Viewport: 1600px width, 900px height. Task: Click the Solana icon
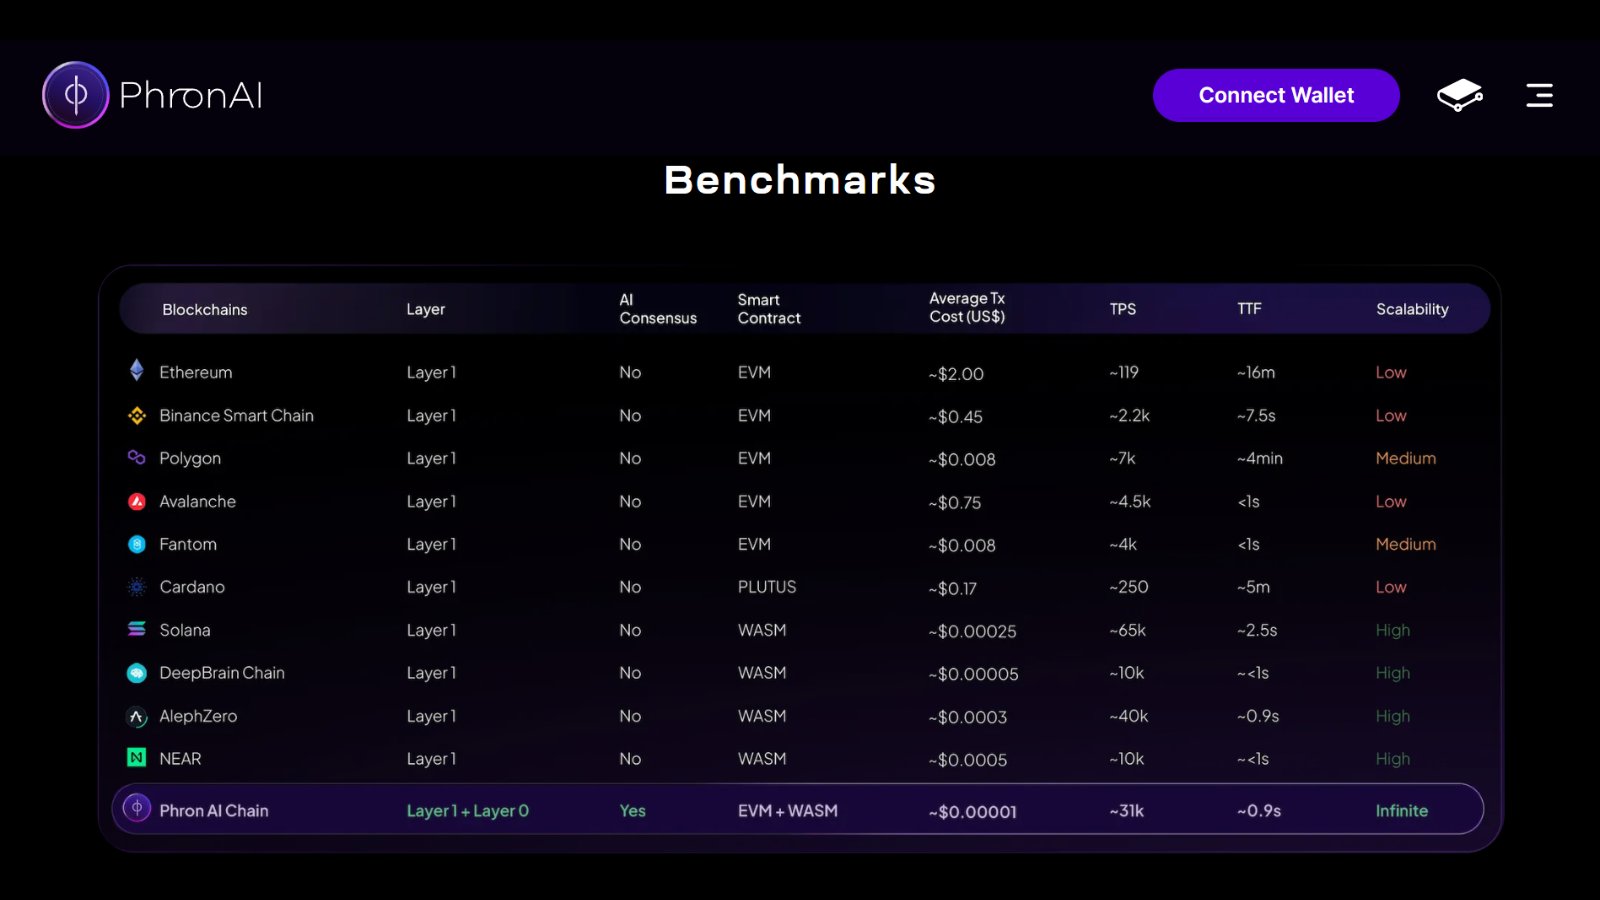[137, 629]
